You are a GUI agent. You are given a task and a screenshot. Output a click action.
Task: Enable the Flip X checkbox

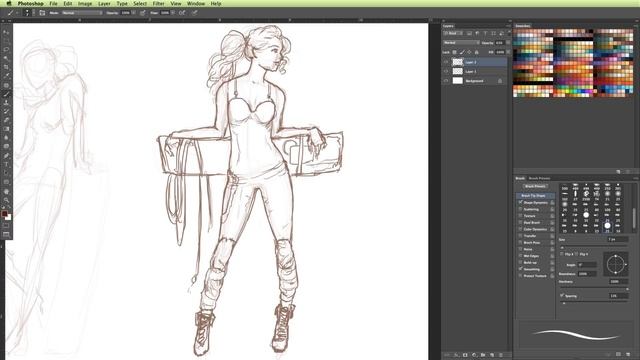coord(562,254)
